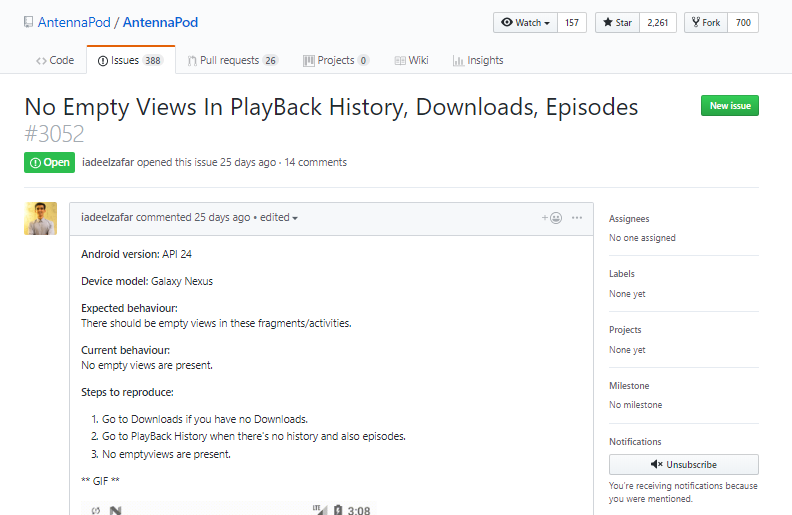Toggle Unsubscribe from notifications

683,464
